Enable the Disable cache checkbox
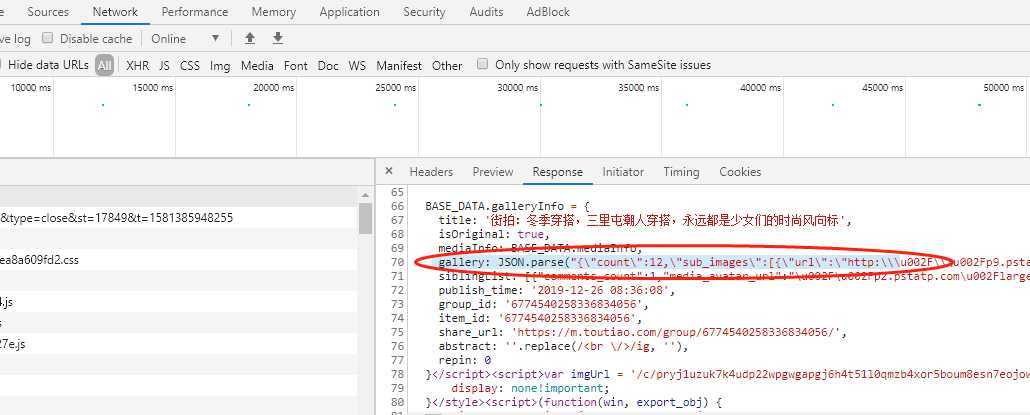Viewport: 1030px width, 415px height. [47, 38]
